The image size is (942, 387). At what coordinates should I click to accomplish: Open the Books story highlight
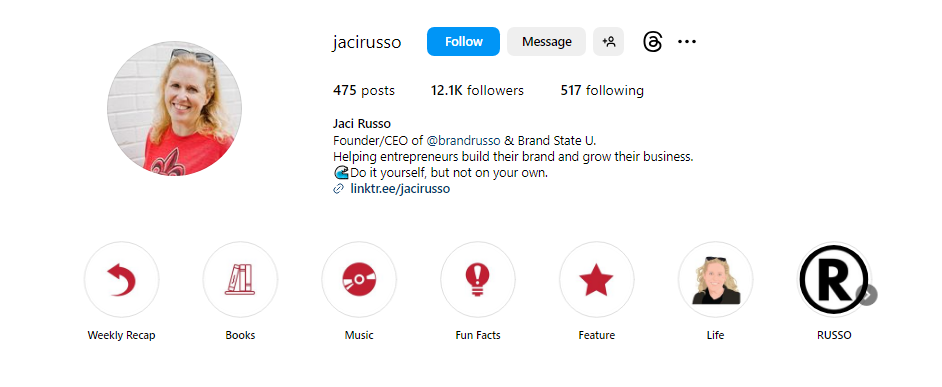pyautogui.click(x=240, y=279)
